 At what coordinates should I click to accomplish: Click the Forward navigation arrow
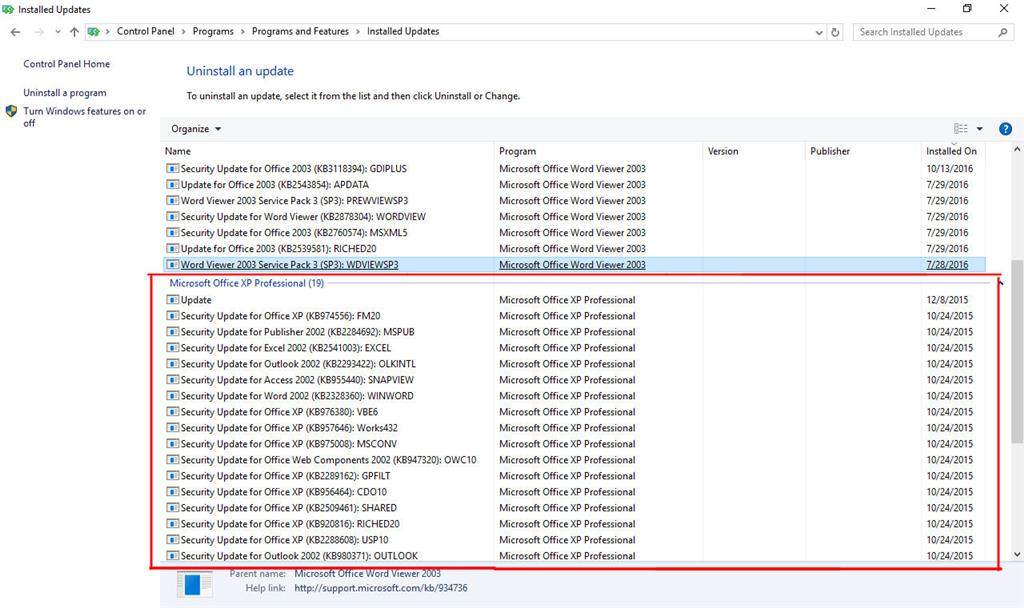pyautogui.click(x=39, y=32)
